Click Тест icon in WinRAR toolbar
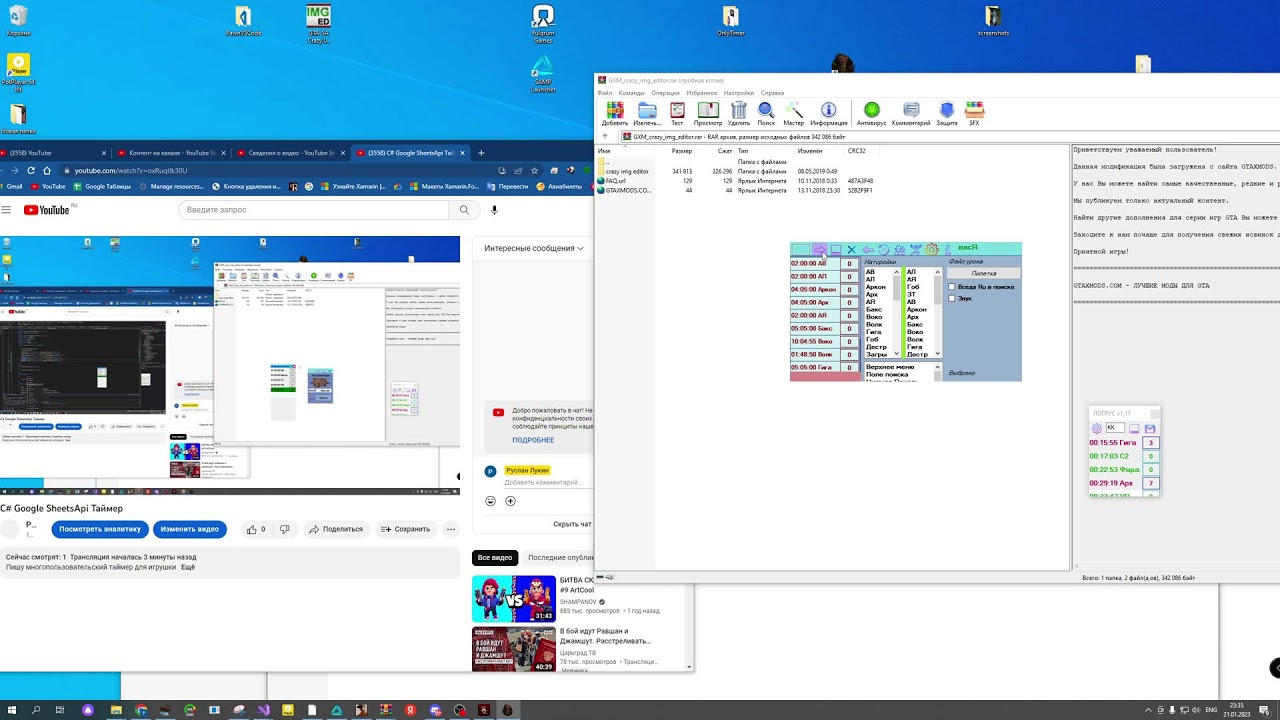Viewport: 1280px width, 720px height. 677,113
